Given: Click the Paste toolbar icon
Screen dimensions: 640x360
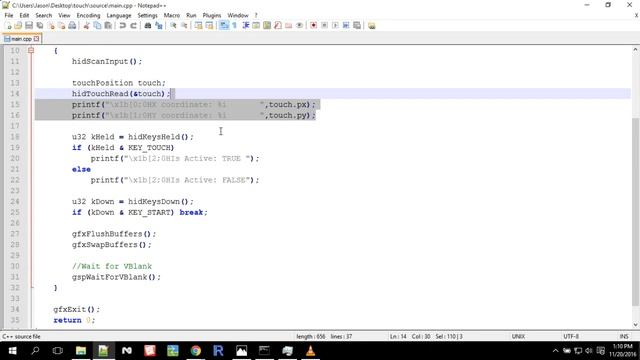Looking at the screenshot, I should 108,25.
